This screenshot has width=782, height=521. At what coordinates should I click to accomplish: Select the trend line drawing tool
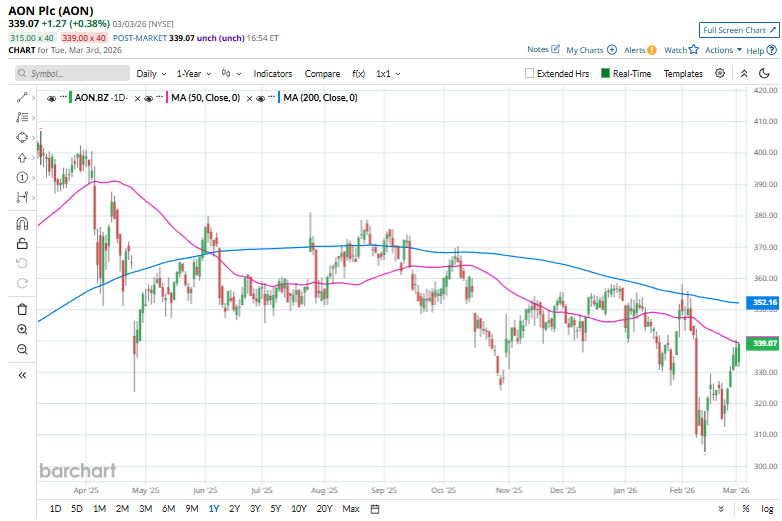point(22,97)
